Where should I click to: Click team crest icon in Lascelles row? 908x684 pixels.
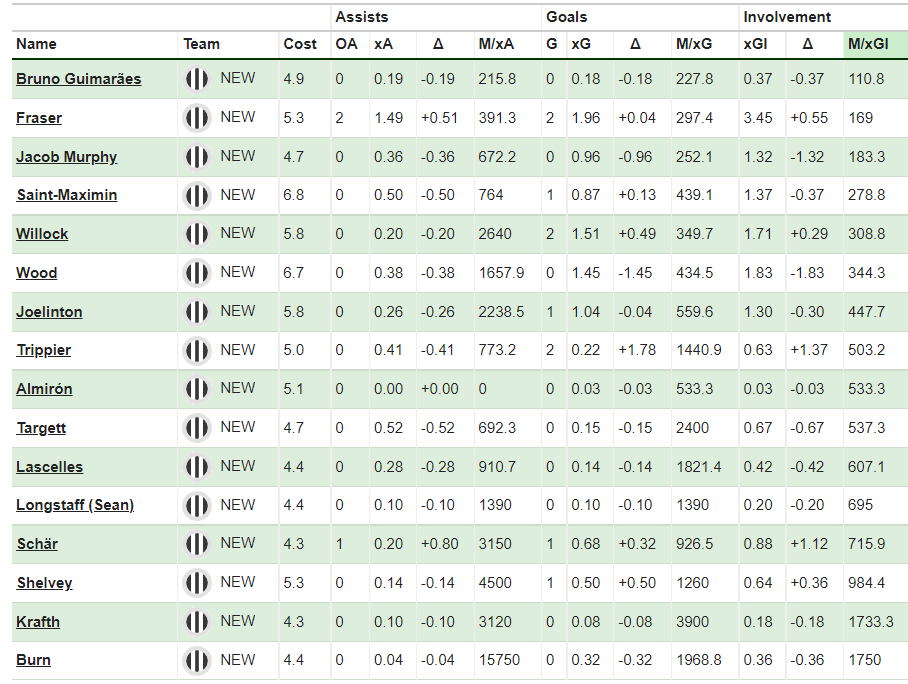tap(196, 467)
